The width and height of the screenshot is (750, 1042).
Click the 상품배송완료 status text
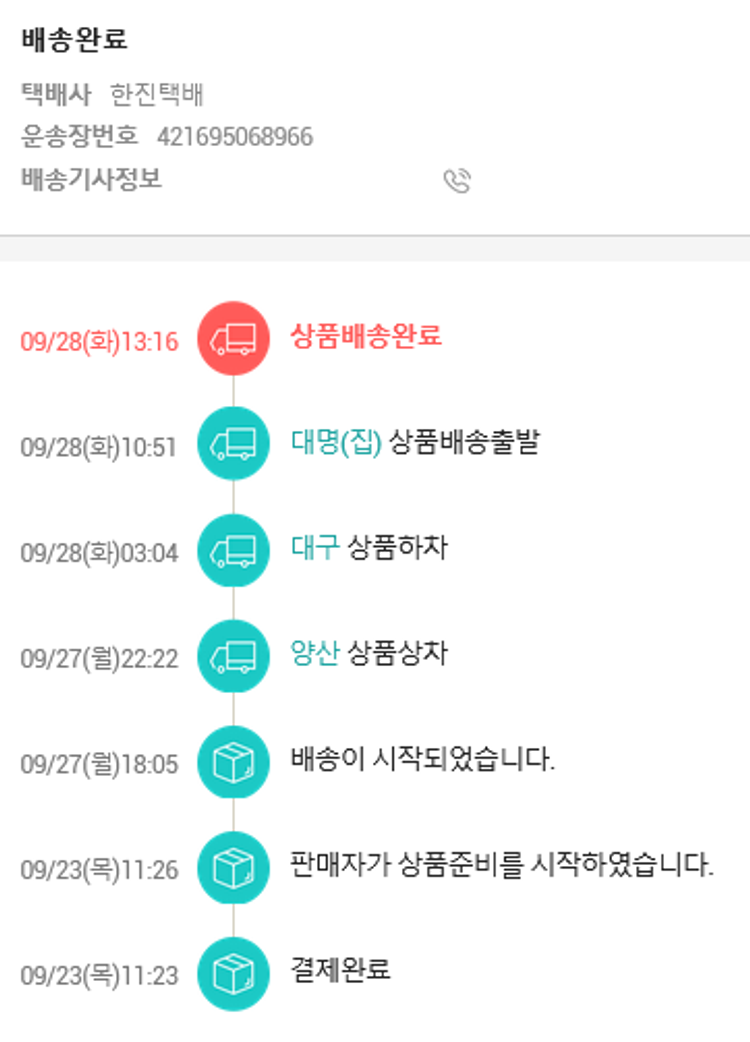click(366, 336)
